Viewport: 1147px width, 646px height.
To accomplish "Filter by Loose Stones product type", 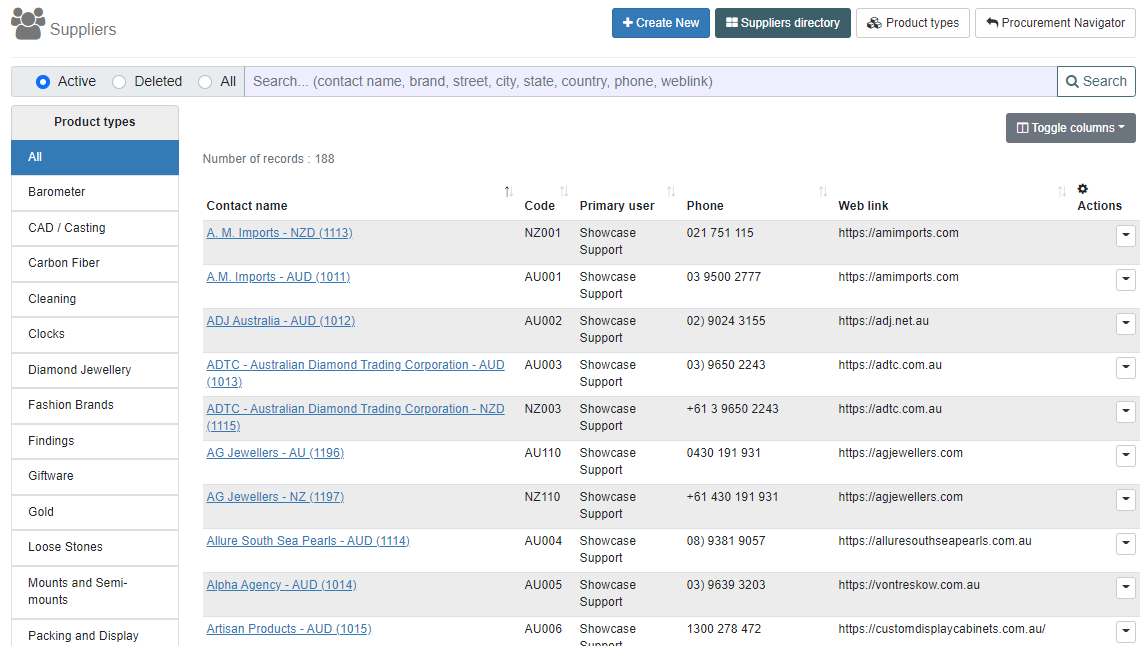I will (95, 547).
